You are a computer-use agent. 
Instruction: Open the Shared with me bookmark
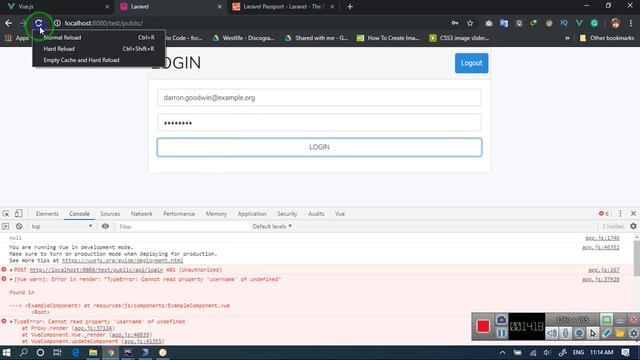point(317,38)
